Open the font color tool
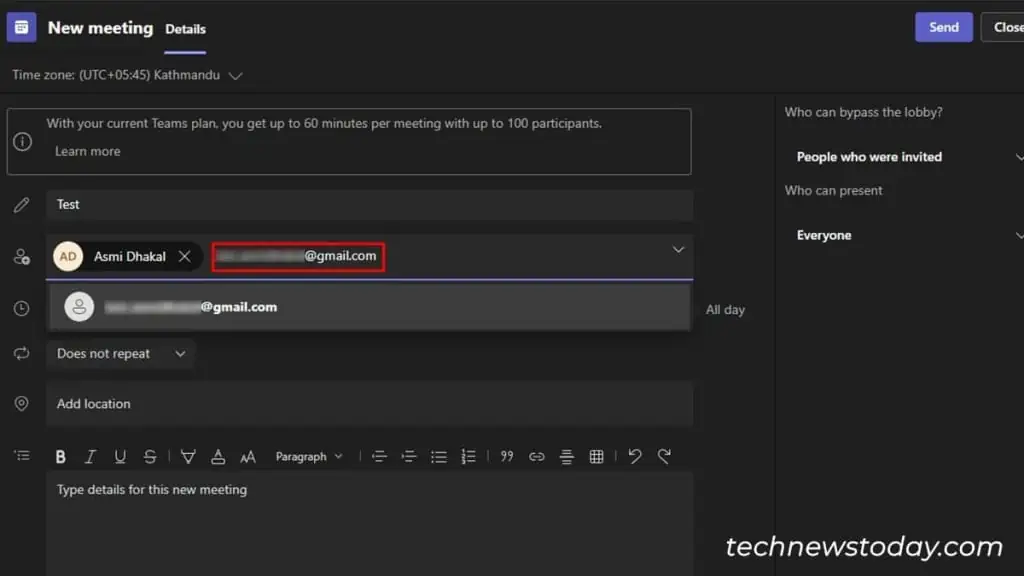 tap(218, 456)
